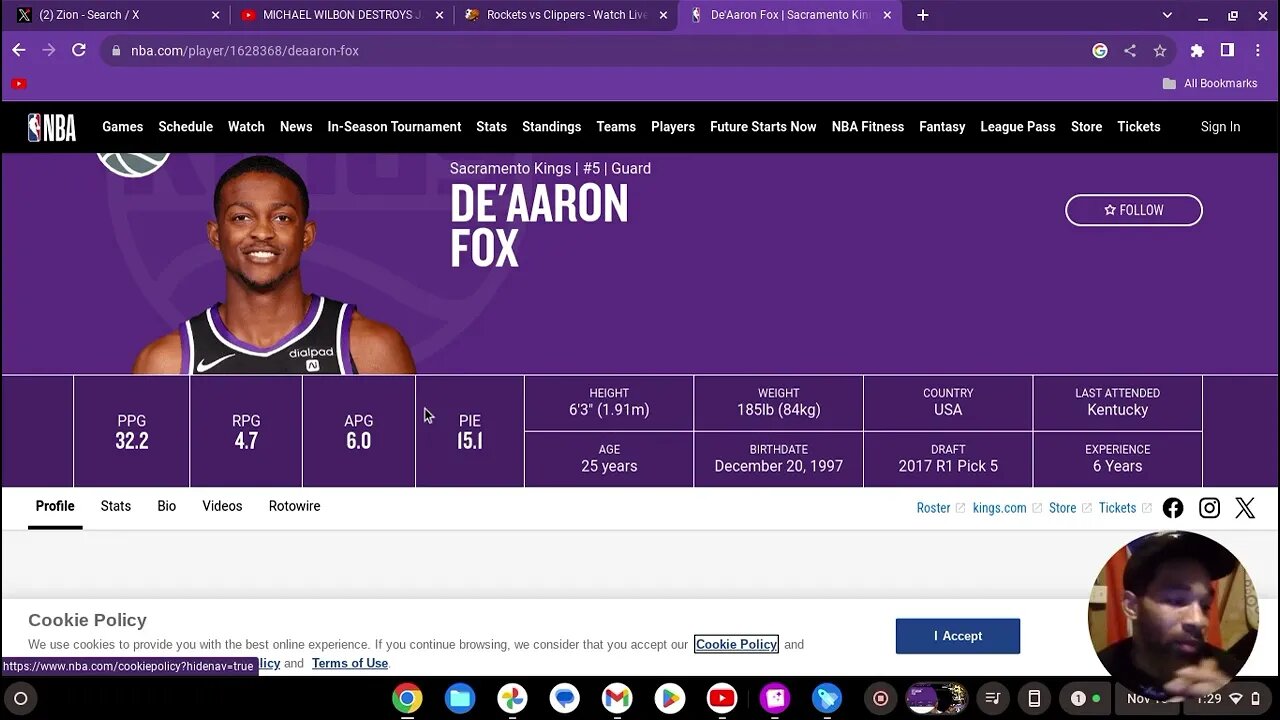Click the browser forward arrow
The image size is (1280, 720).
pyautogui.click(x=49, y=50)
